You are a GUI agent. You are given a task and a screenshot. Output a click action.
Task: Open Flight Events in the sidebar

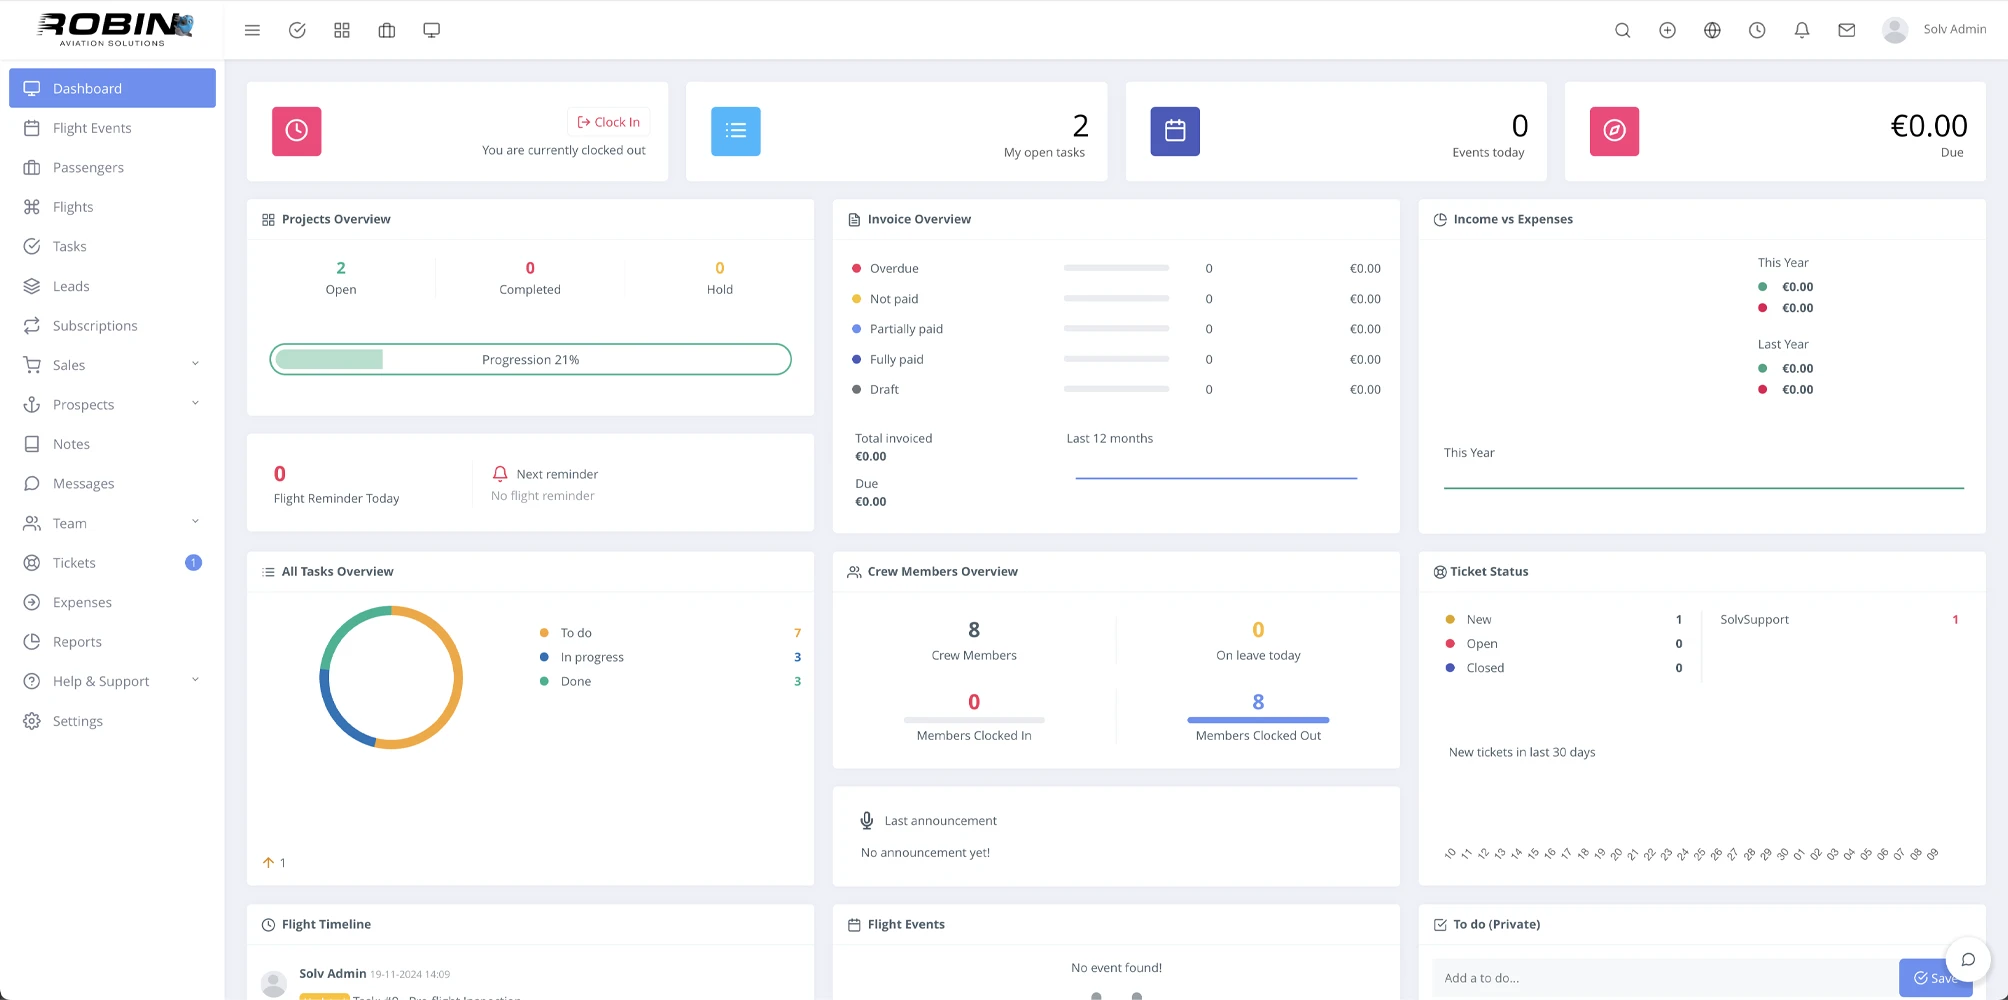pyautogui.click(x=92, y=128)
